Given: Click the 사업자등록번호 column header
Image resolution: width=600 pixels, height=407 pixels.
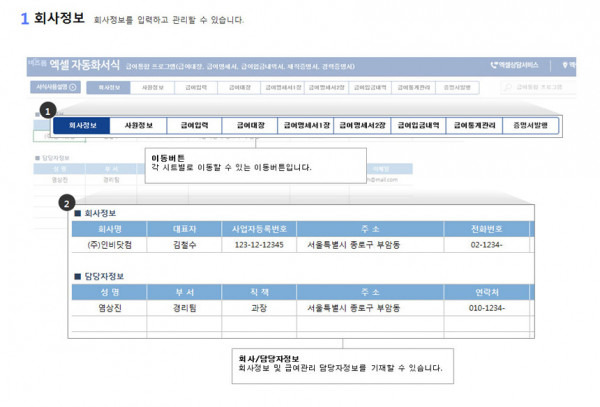Looking at the screenshot, I should click(259, 229).
